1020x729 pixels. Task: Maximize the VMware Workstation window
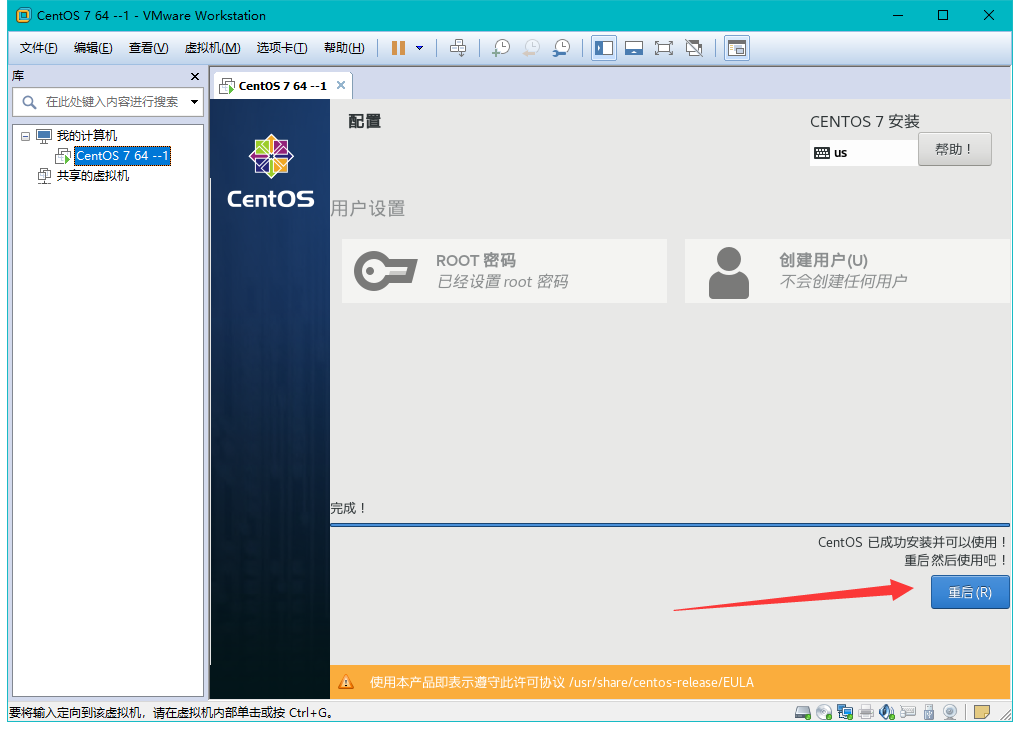pyautogui.click(x=943, y=16)
